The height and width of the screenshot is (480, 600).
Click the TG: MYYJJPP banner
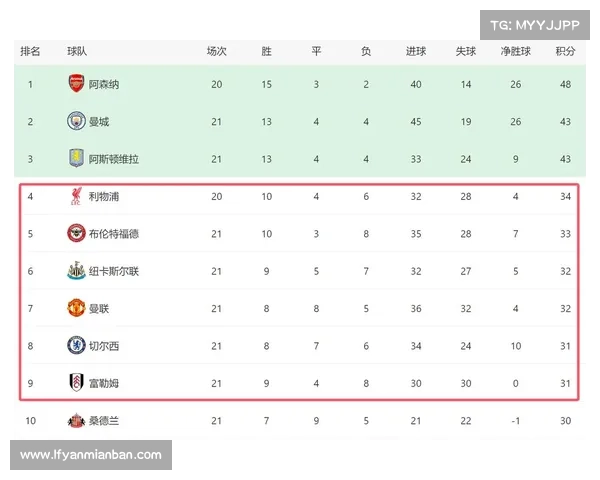pos(535,23)
